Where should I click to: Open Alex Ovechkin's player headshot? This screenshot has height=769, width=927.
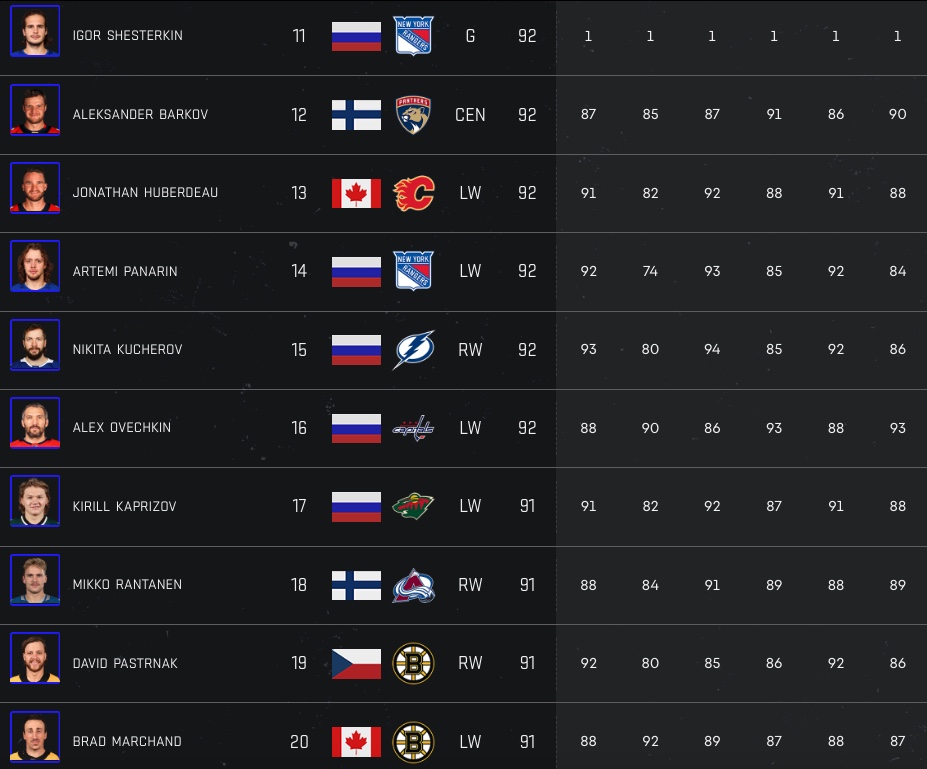click(35, 423)
